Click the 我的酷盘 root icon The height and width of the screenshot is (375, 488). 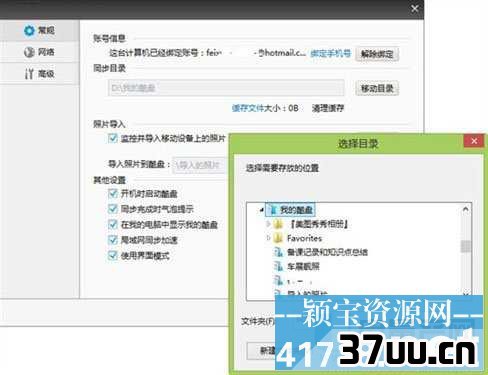[x=273, y=210]
